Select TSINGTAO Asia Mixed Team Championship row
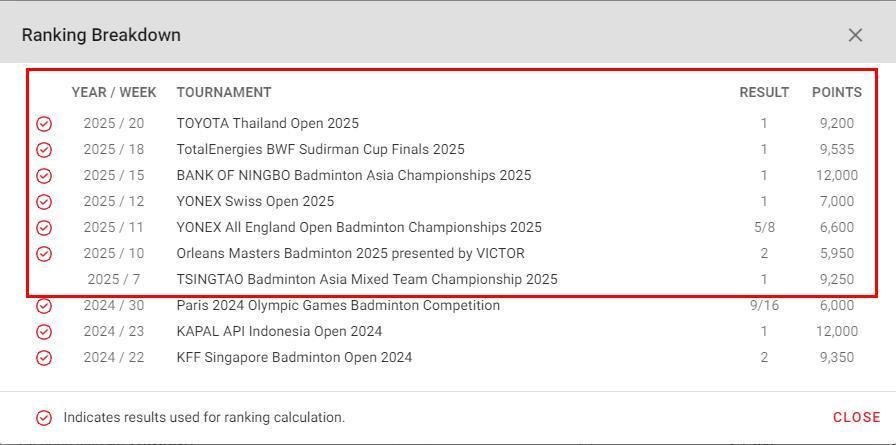Image resolution: width=896 pixels, height=445 pixels. 367,279
